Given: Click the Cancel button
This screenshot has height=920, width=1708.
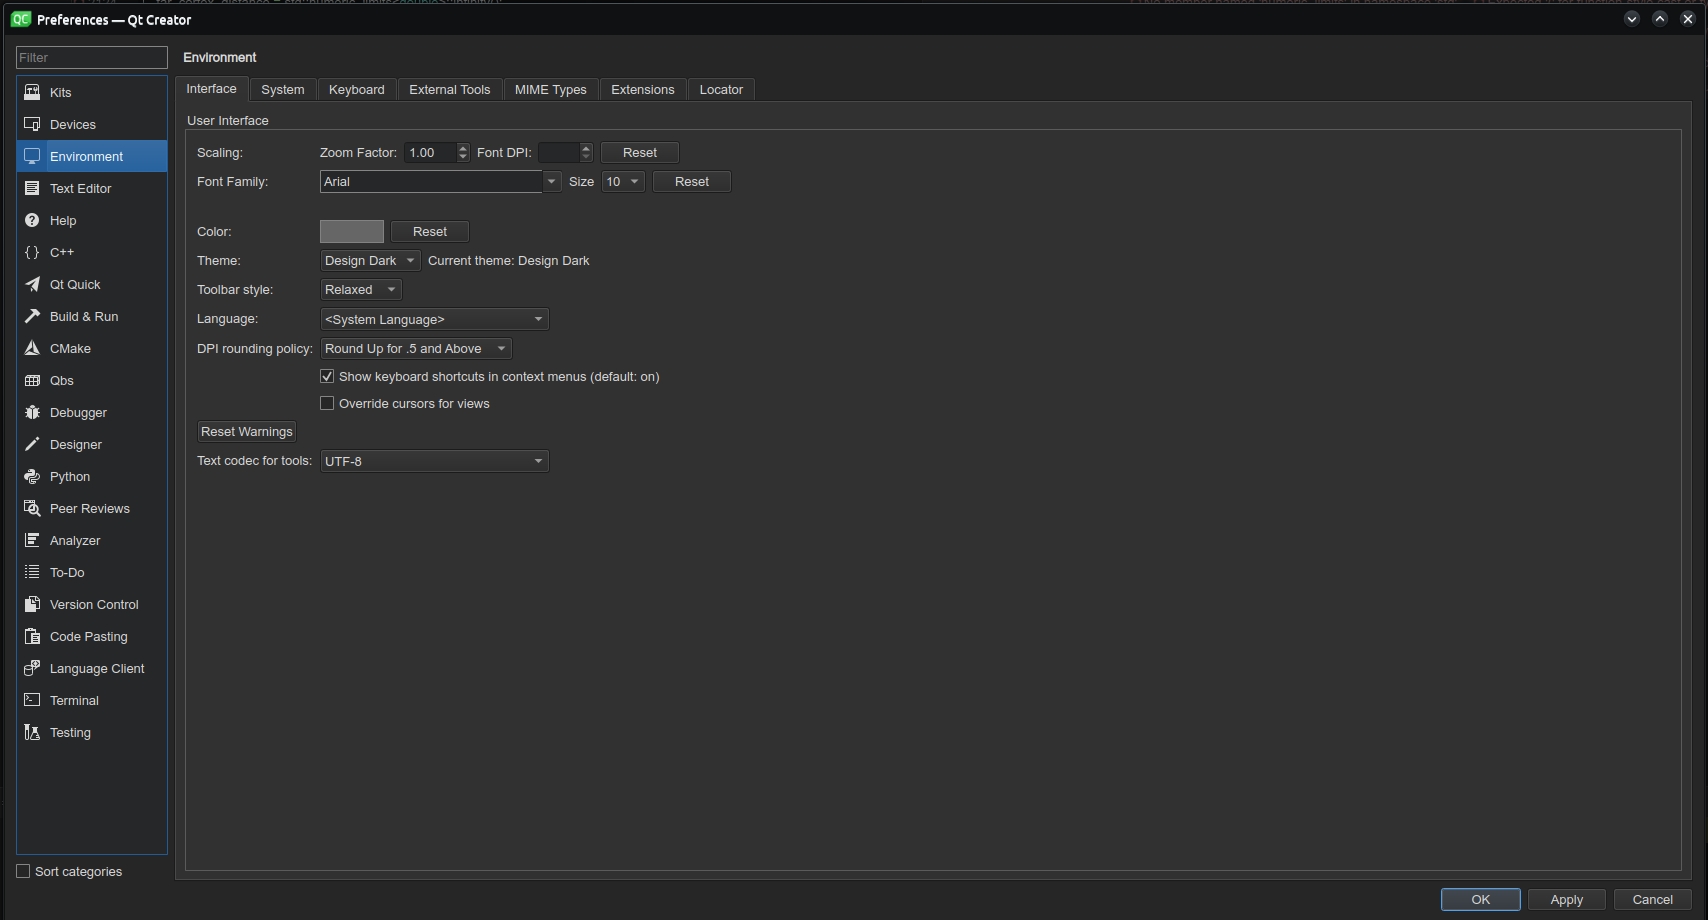Looking at the screenshot, I should (1653, 899).
